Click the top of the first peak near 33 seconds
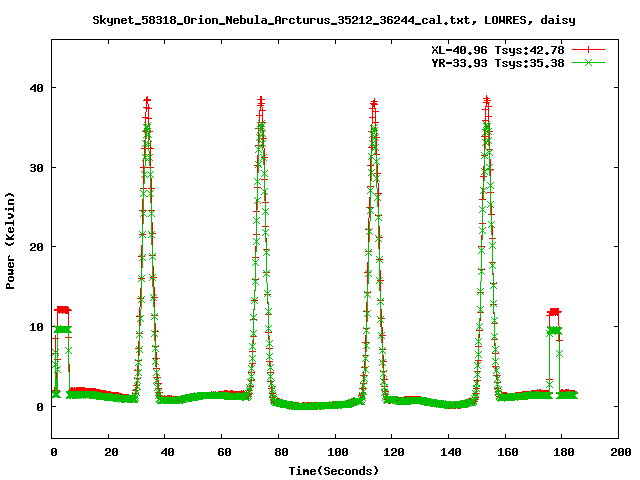 (x=147, y=100)
